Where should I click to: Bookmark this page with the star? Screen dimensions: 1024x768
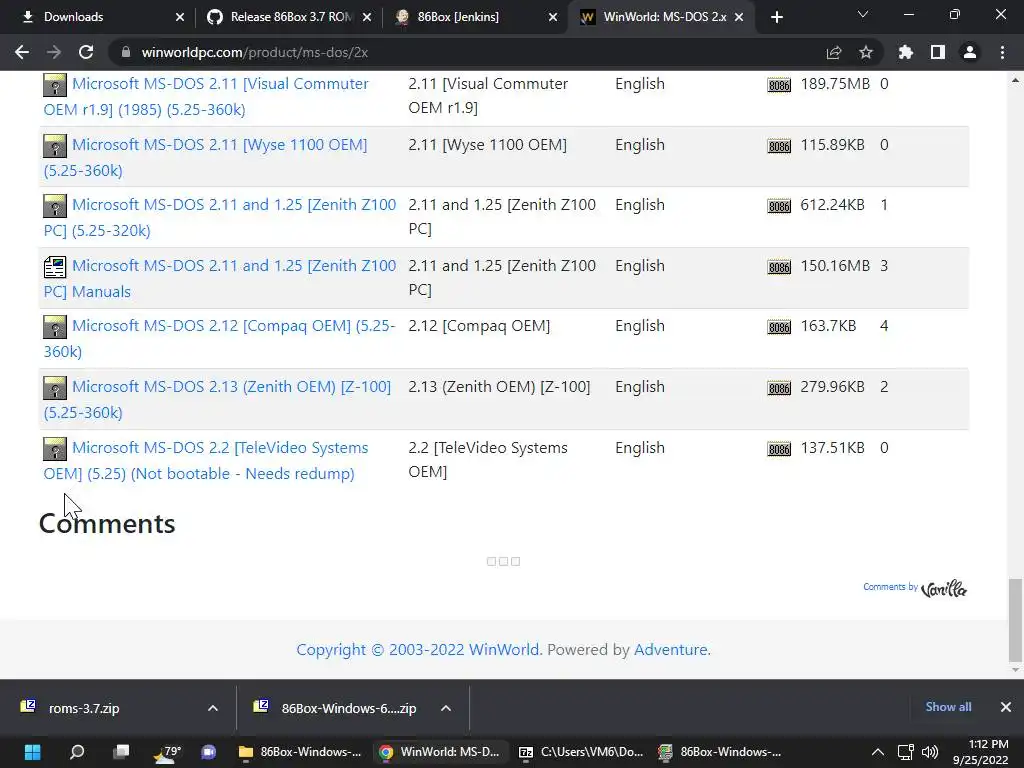tap(866, 52)
